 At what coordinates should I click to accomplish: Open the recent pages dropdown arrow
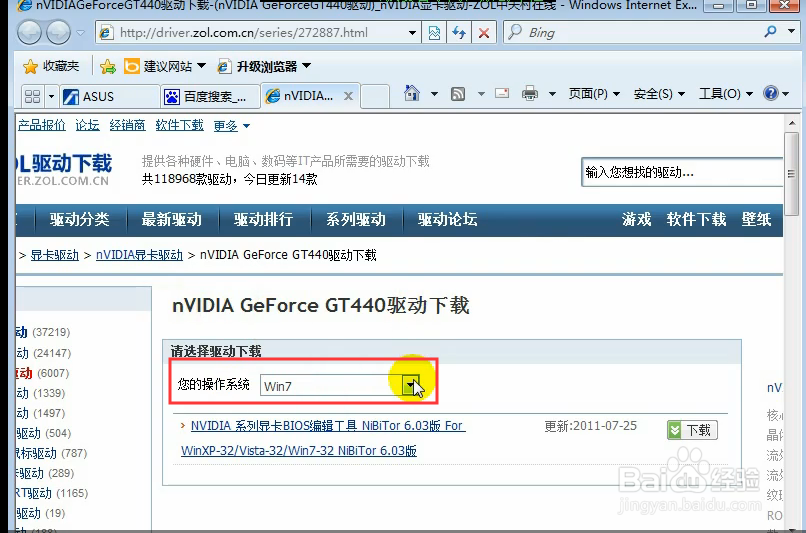coord(80,33)
